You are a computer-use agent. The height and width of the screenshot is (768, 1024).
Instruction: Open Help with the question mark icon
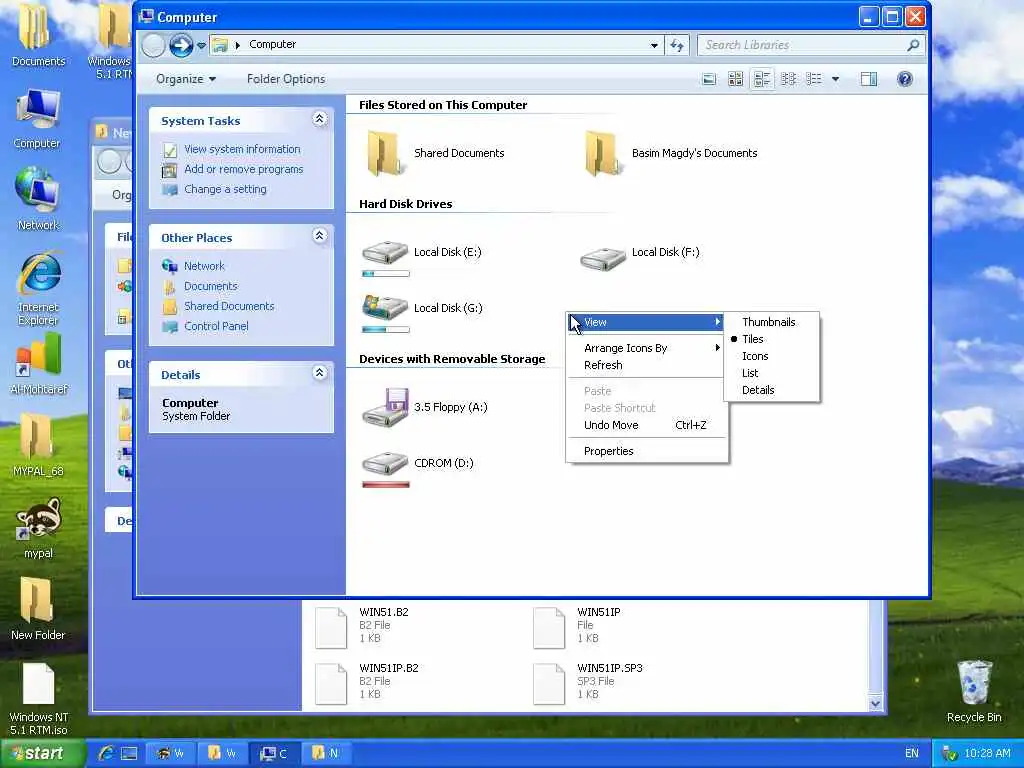[904, 79]
